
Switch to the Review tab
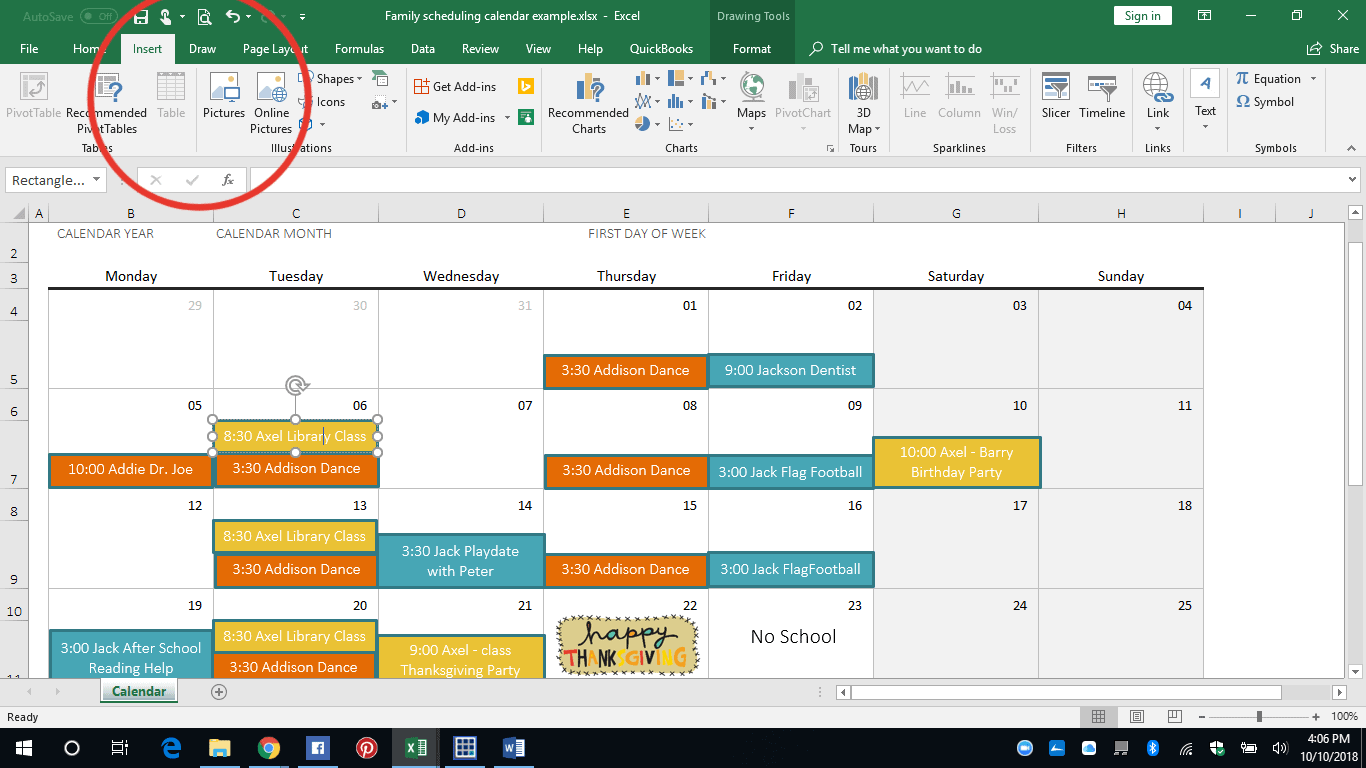(x=480, y=48)
